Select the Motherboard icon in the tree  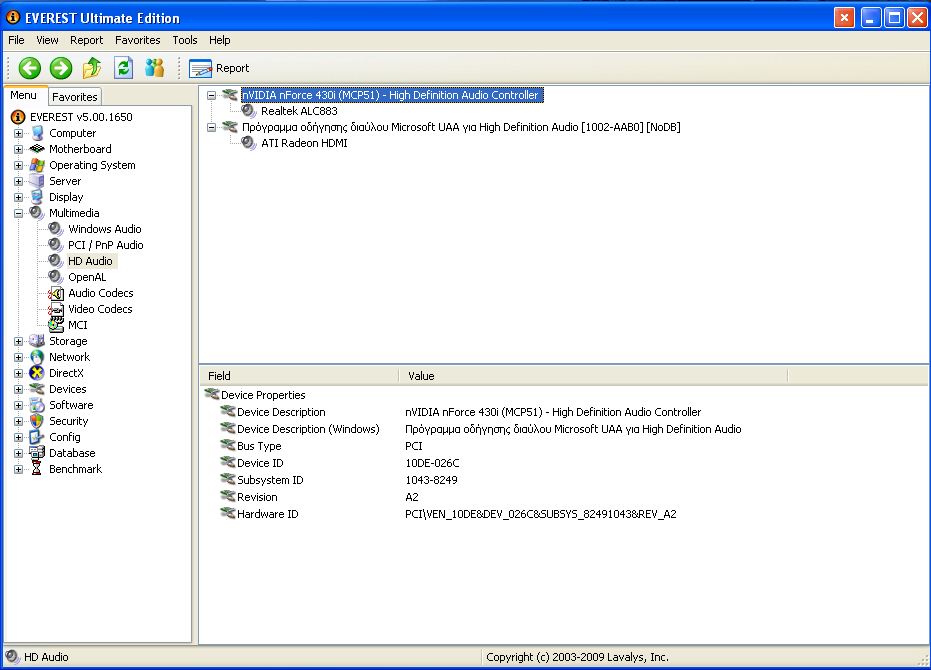click(x=37, y=148)
